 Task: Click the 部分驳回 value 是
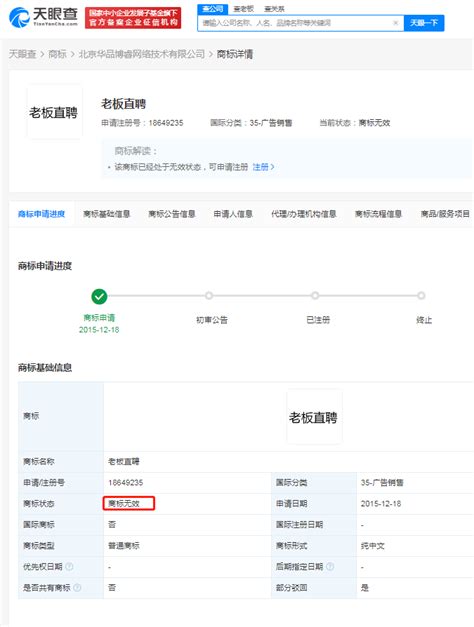click(x=364, y=587)
